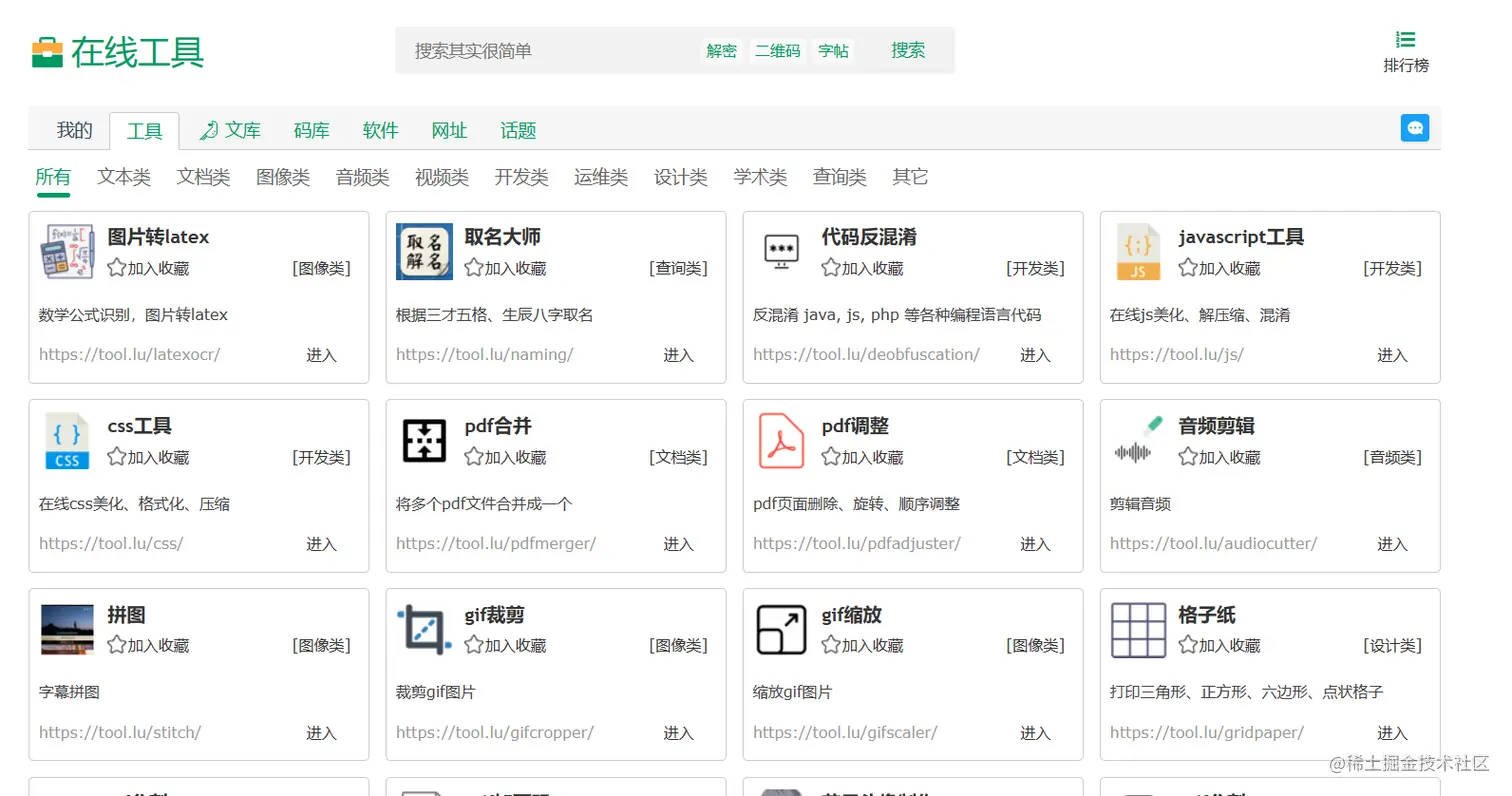Viewport: 1512px width, 796px height.
Task: Switch to the 文库 tab
Action: (230, 130)
